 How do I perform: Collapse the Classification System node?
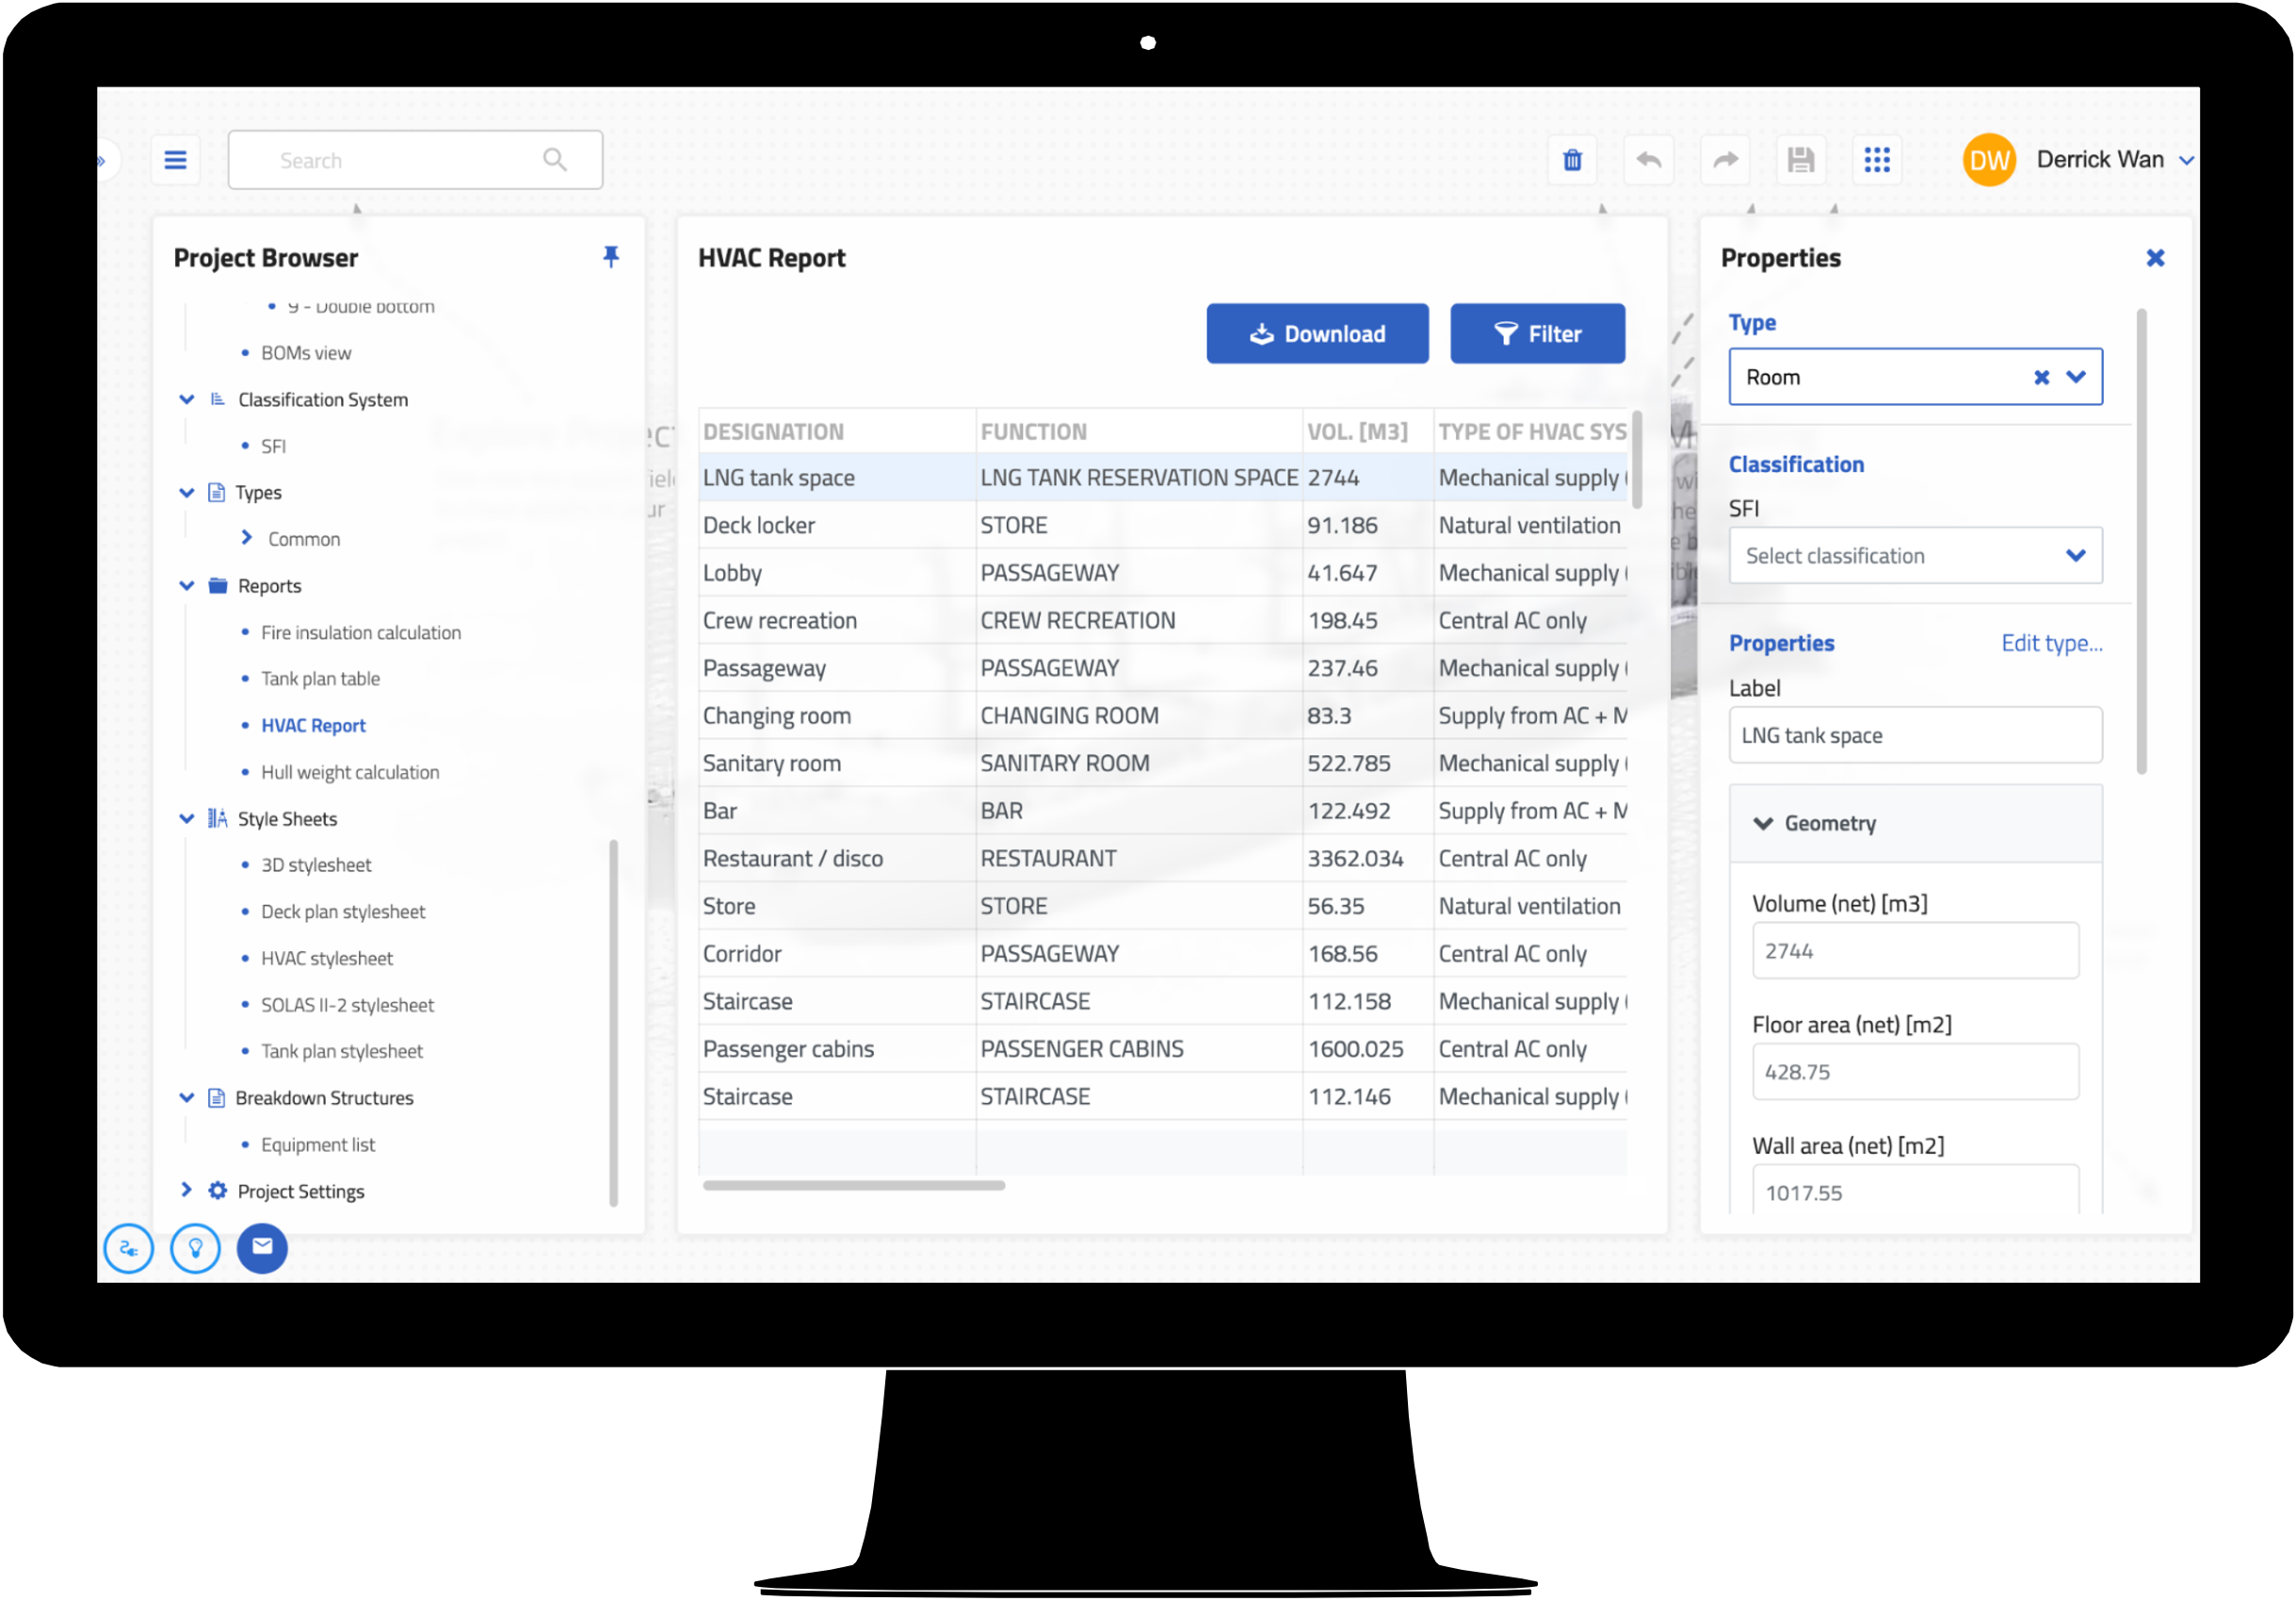coord(186,399)
